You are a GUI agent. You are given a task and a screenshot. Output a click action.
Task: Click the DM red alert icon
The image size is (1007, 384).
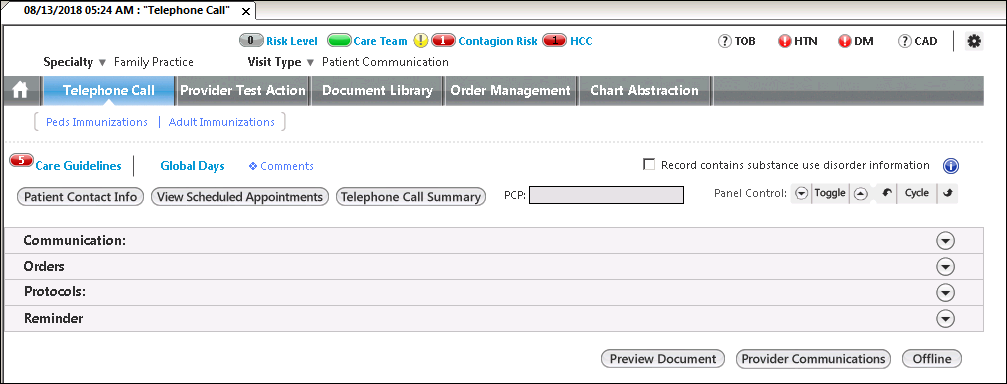[x=845, y=41]
